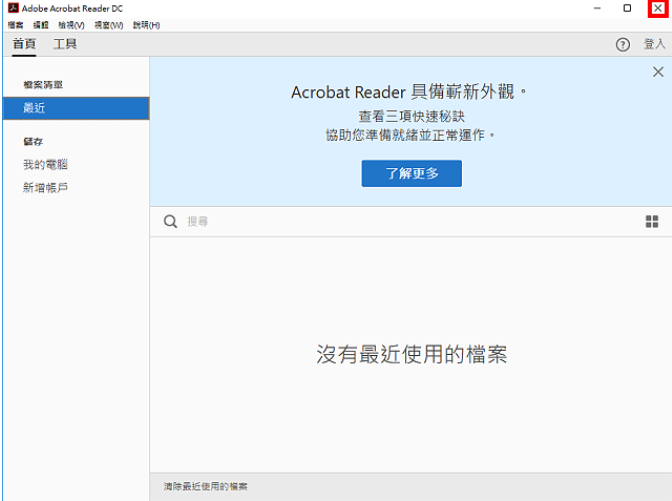Open the 檢視(V) menu

coord(71,25)
